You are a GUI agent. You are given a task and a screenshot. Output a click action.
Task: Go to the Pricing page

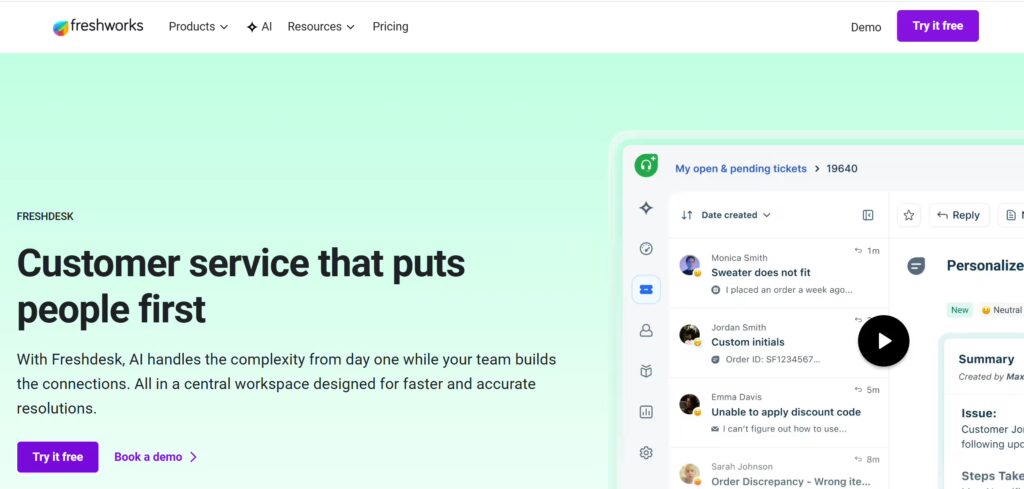click(391, 27)
